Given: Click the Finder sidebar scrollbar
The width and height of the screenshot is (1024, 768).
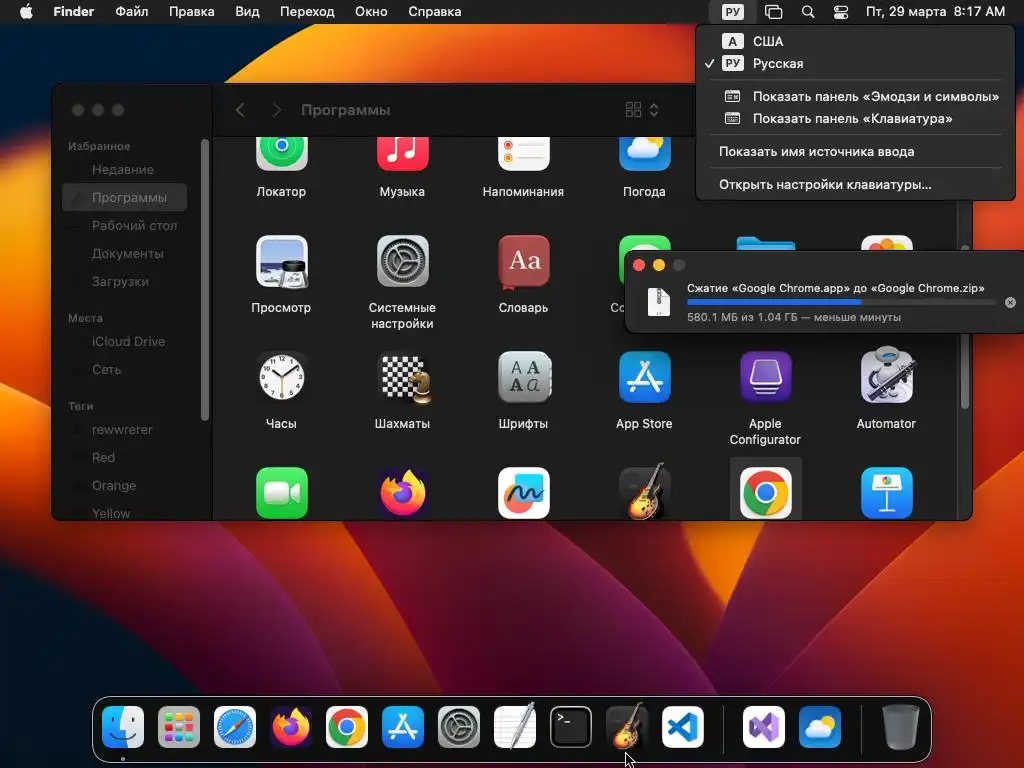Looking at the screenshot, I should (204, 280).
